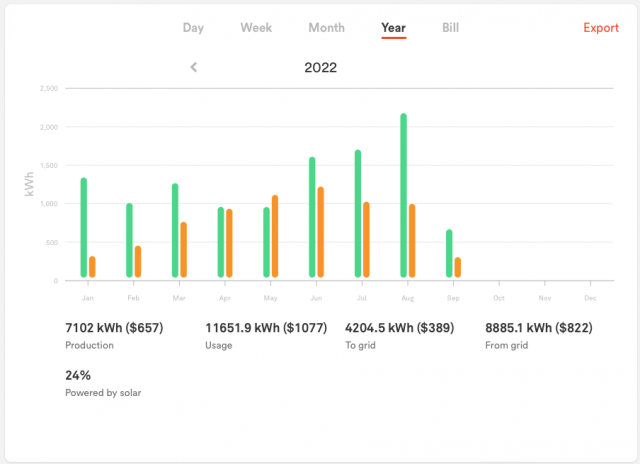Viewport: 640px width, 464px height.
Task: Click the 24% powered by solar value
Action: [x=78, y=375]
